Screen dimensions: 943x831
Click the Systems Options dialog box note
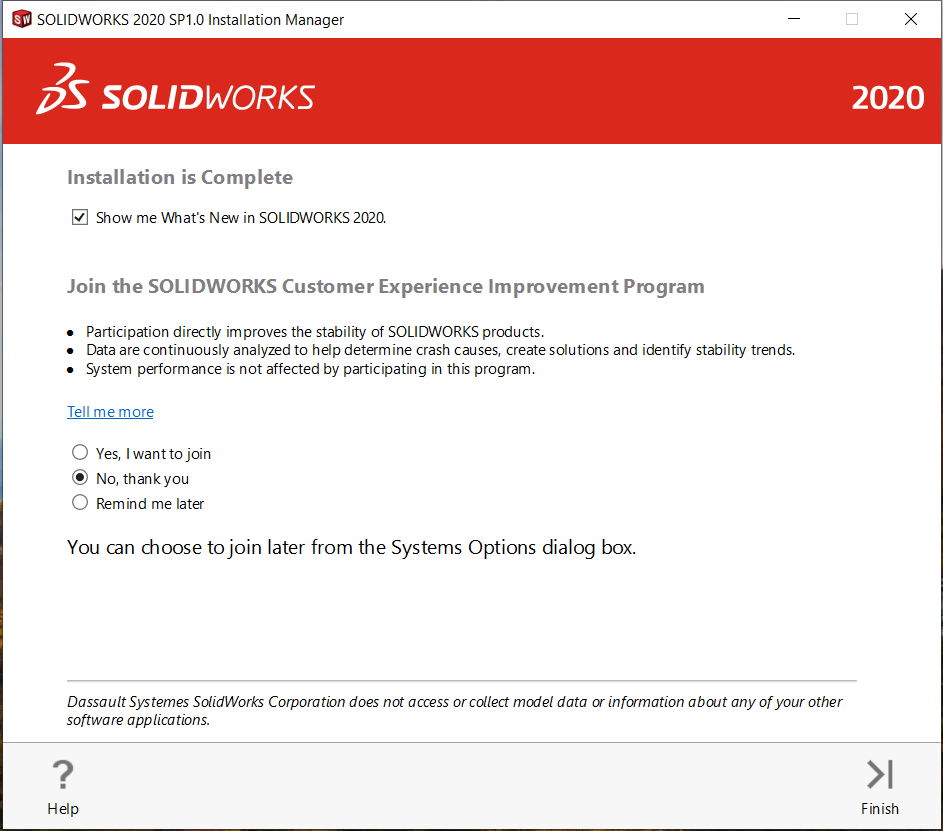351,548
